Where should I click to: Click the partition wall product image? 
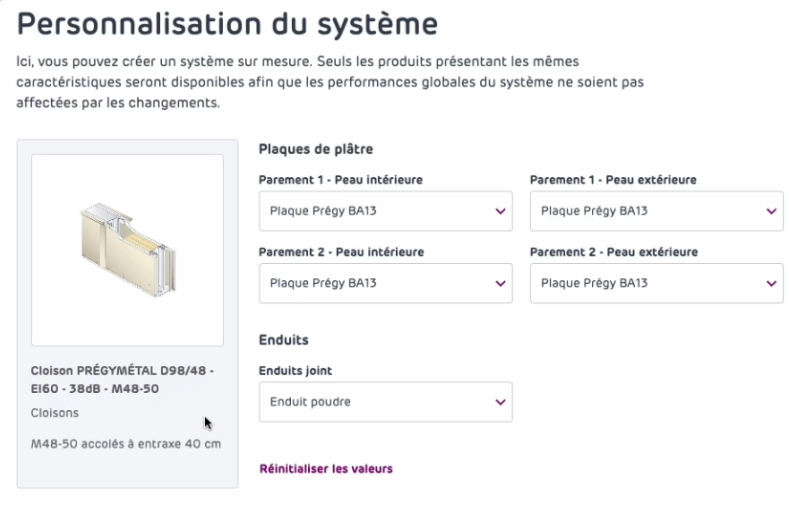point(127,250)
